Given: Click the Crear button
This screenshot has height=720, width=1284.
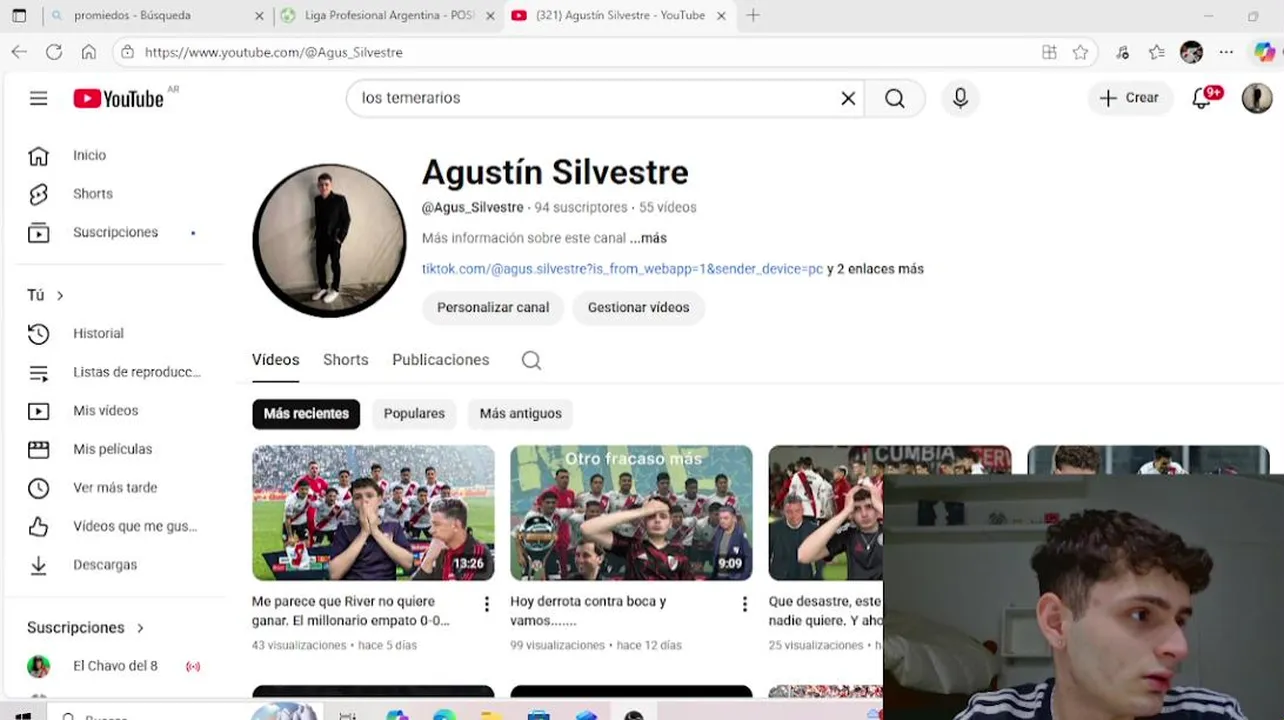Looking at the screenshot, I should pos(1130,98).
